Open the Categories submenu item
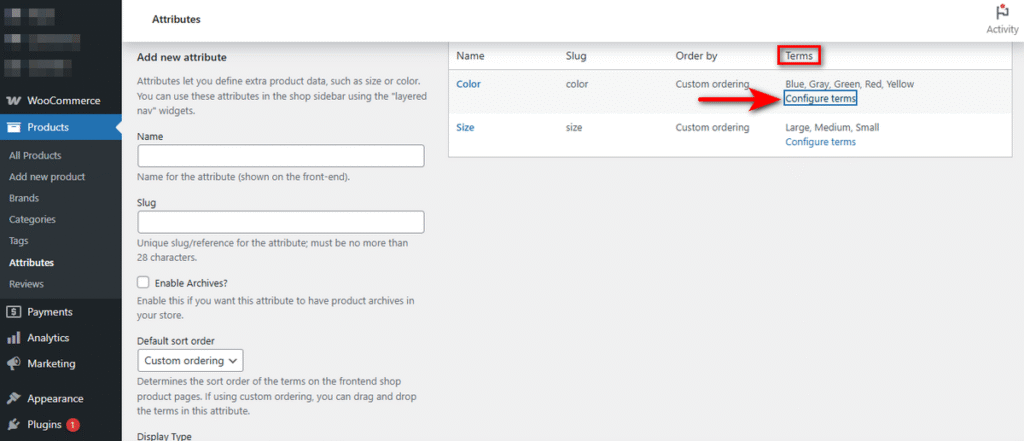Screen dimensions: 1024x441 point(33,220)
